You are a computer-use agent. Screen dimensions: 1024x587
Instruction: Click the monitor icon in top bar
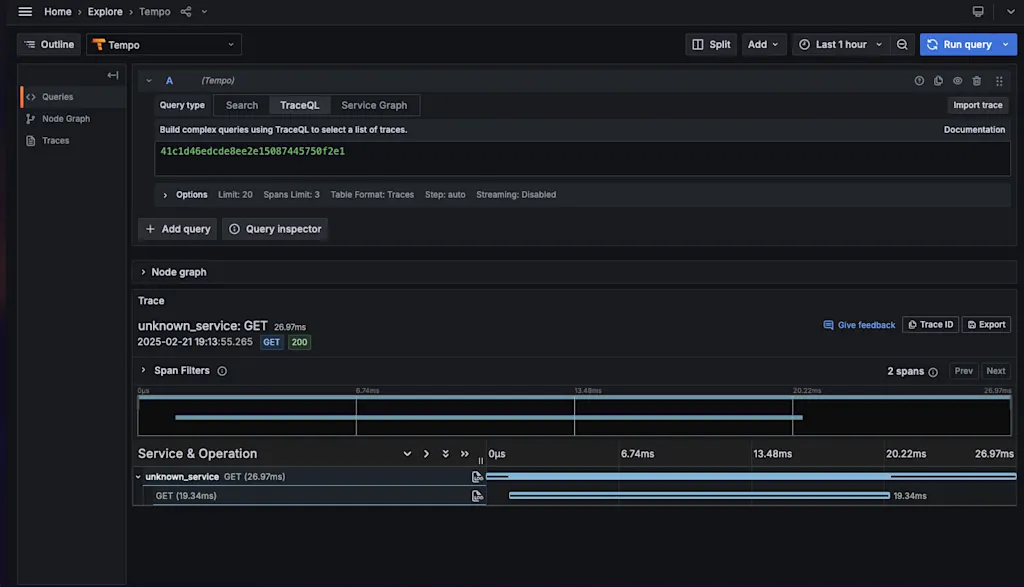[x=978, y=12]
